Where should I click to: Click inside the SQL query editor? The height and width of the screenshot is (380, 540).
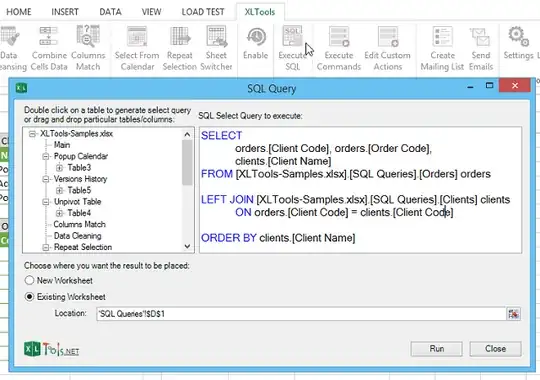360,190
